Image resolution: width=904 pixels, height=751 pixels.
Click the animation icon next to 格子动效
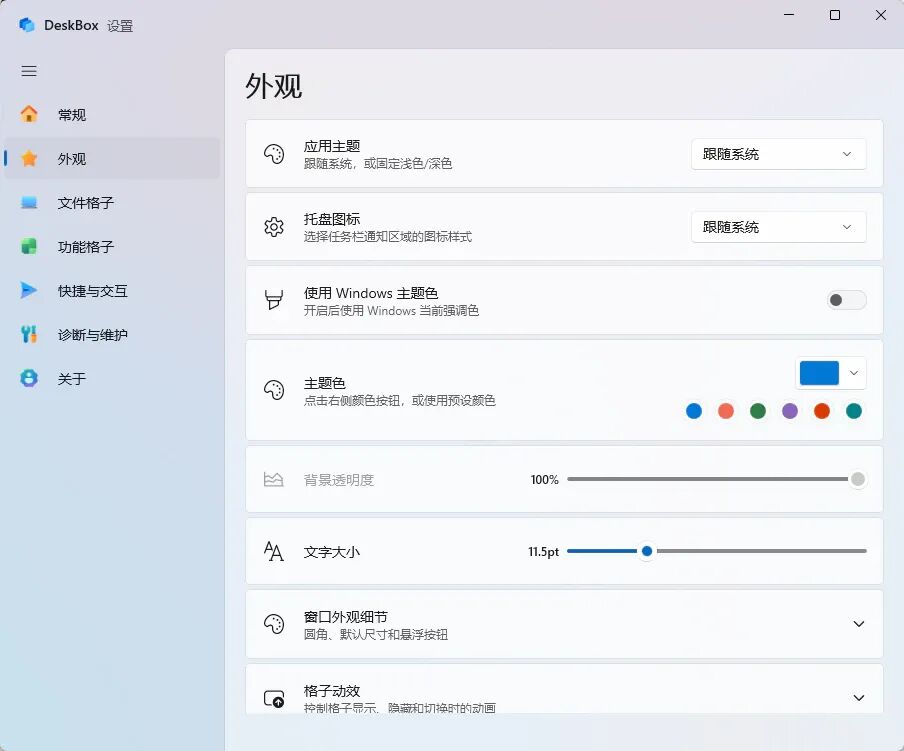[x=274, y=699]
